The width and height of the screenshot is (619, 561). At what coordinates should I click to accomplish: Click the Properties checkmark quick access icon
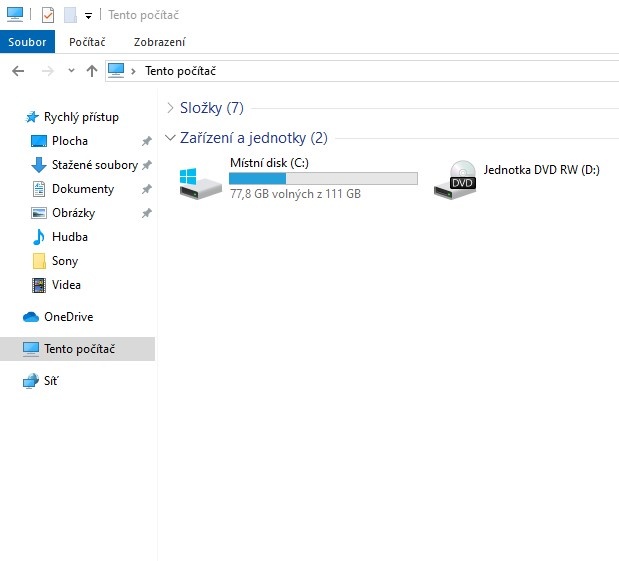pos(48,15)
